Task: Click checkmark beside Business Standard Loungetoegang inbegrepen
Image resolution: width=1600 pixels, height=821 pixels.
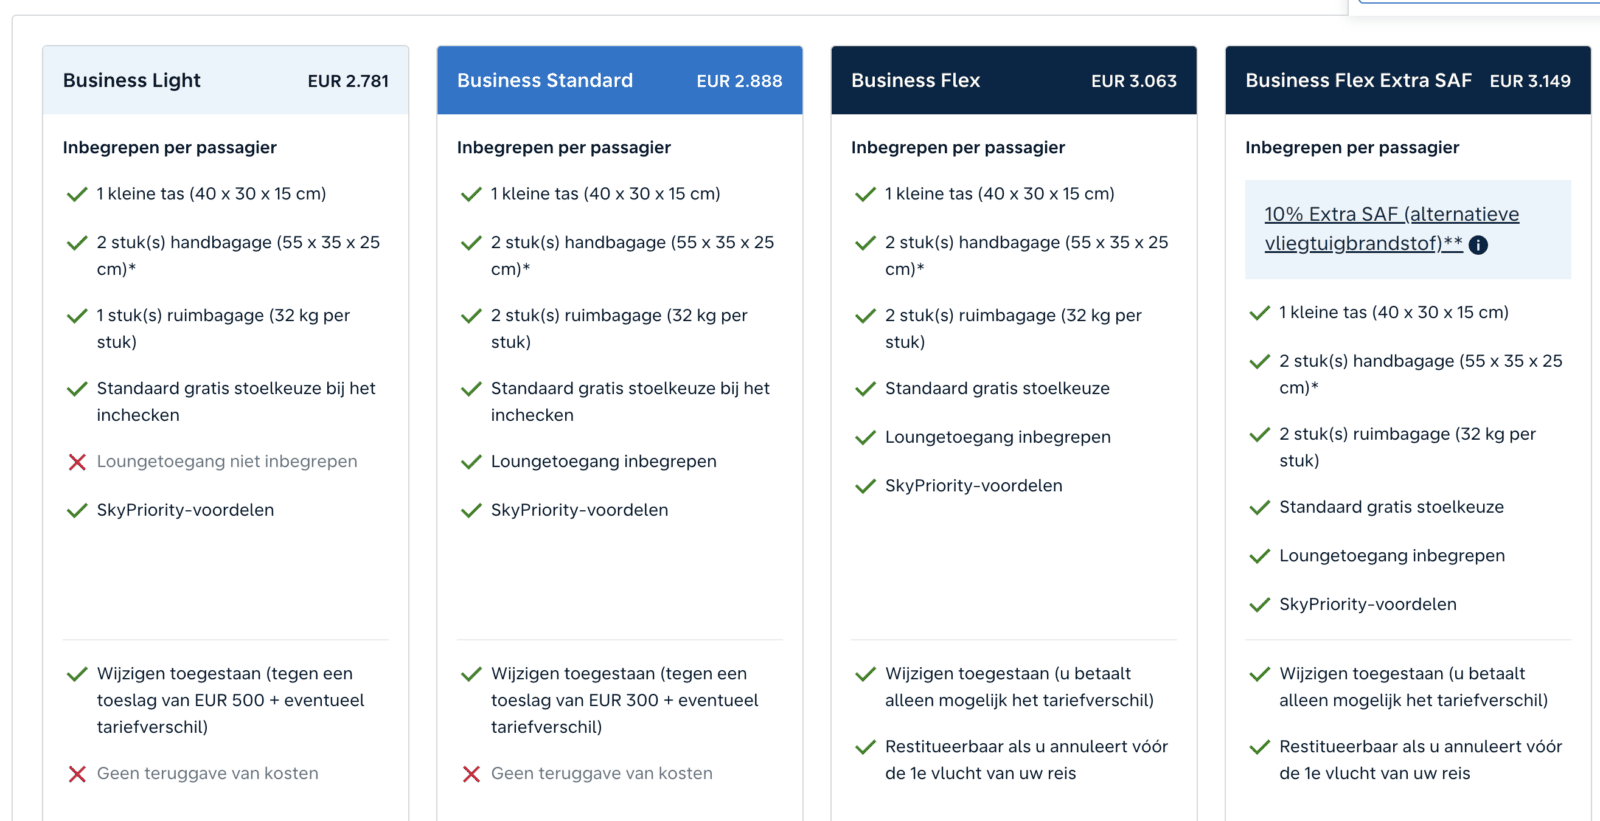Action: tap(471, 462)
